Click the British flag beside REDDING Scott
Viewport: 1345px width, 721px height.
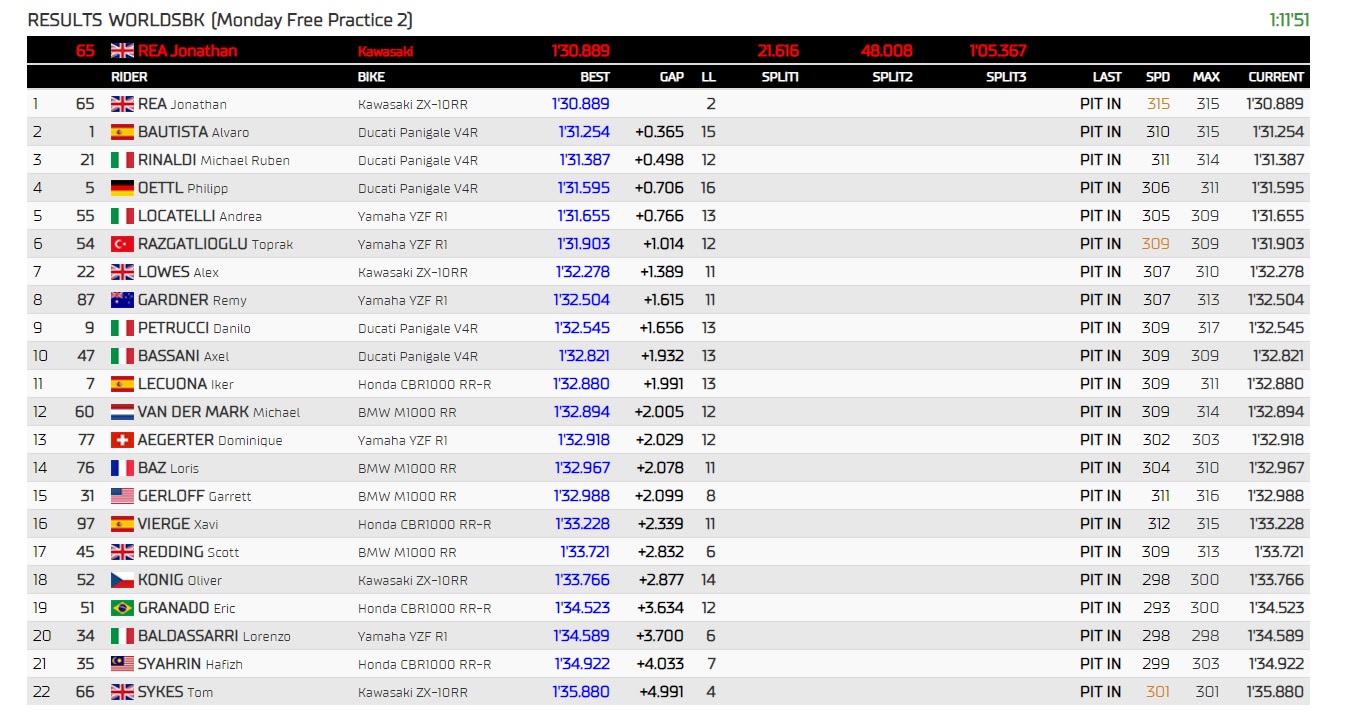pyautogui.click(x=122, y=551)
